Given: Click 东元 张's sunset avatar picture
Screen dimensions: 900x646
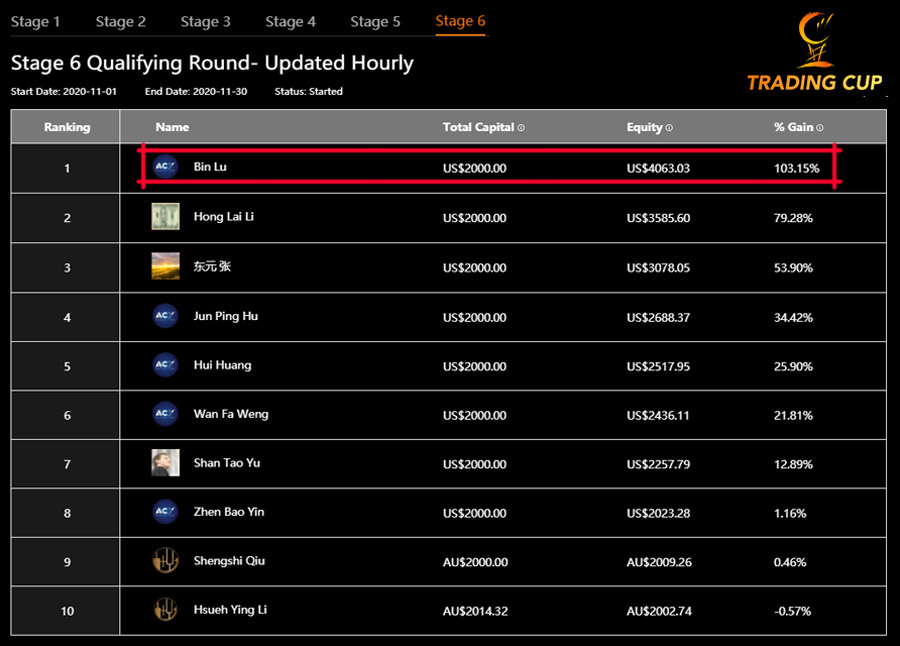Looking at the screenshot, I should 164,266.
